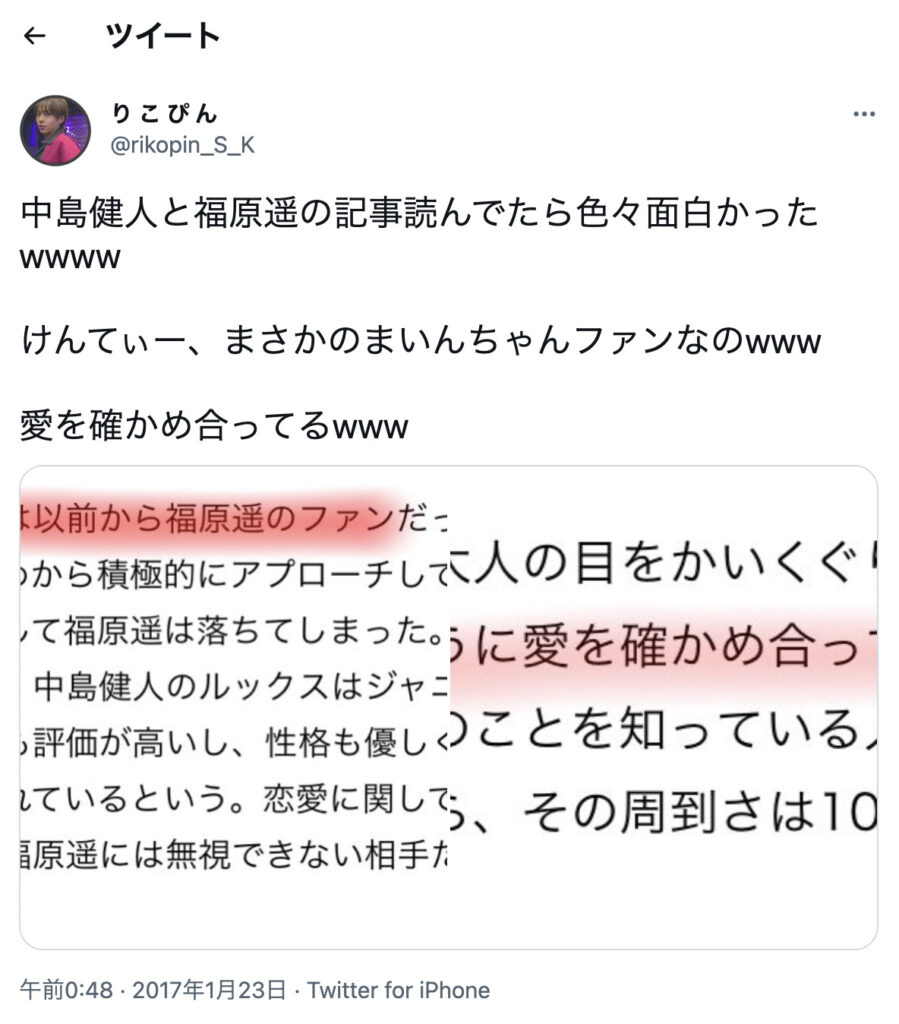Click the tweet line starting けんてぃー
This screenshot has height=1024, width=899.
[x=420, y=341]
